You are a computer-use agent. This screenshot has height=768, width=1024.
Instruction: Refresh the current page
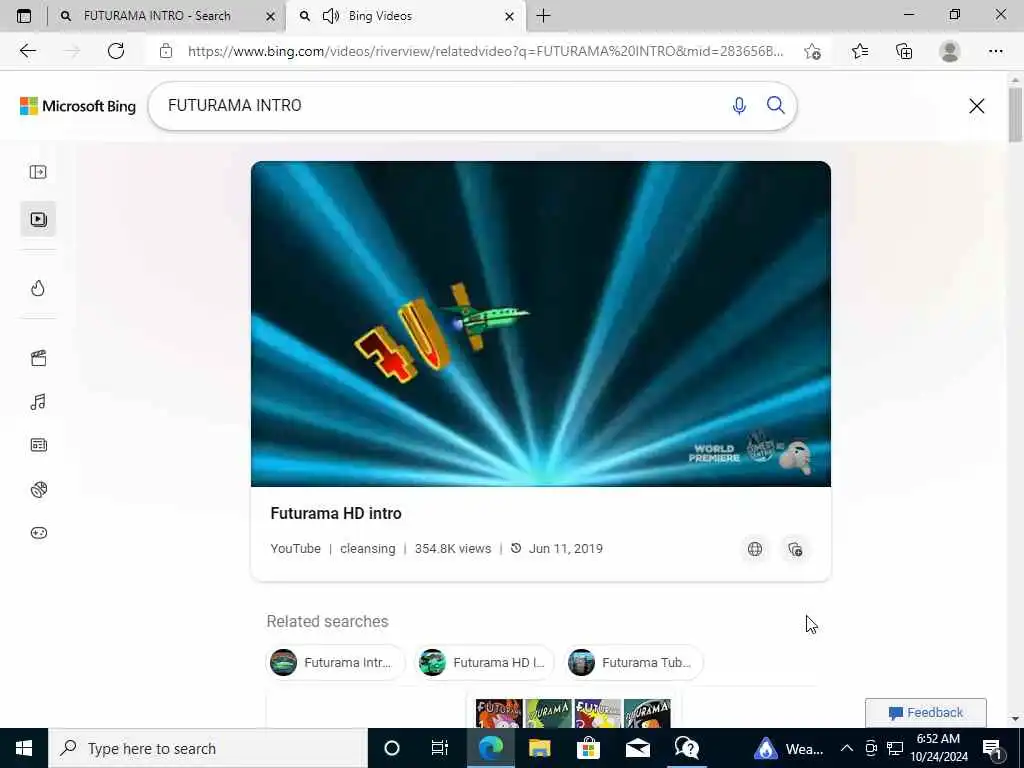pos(116,51)
